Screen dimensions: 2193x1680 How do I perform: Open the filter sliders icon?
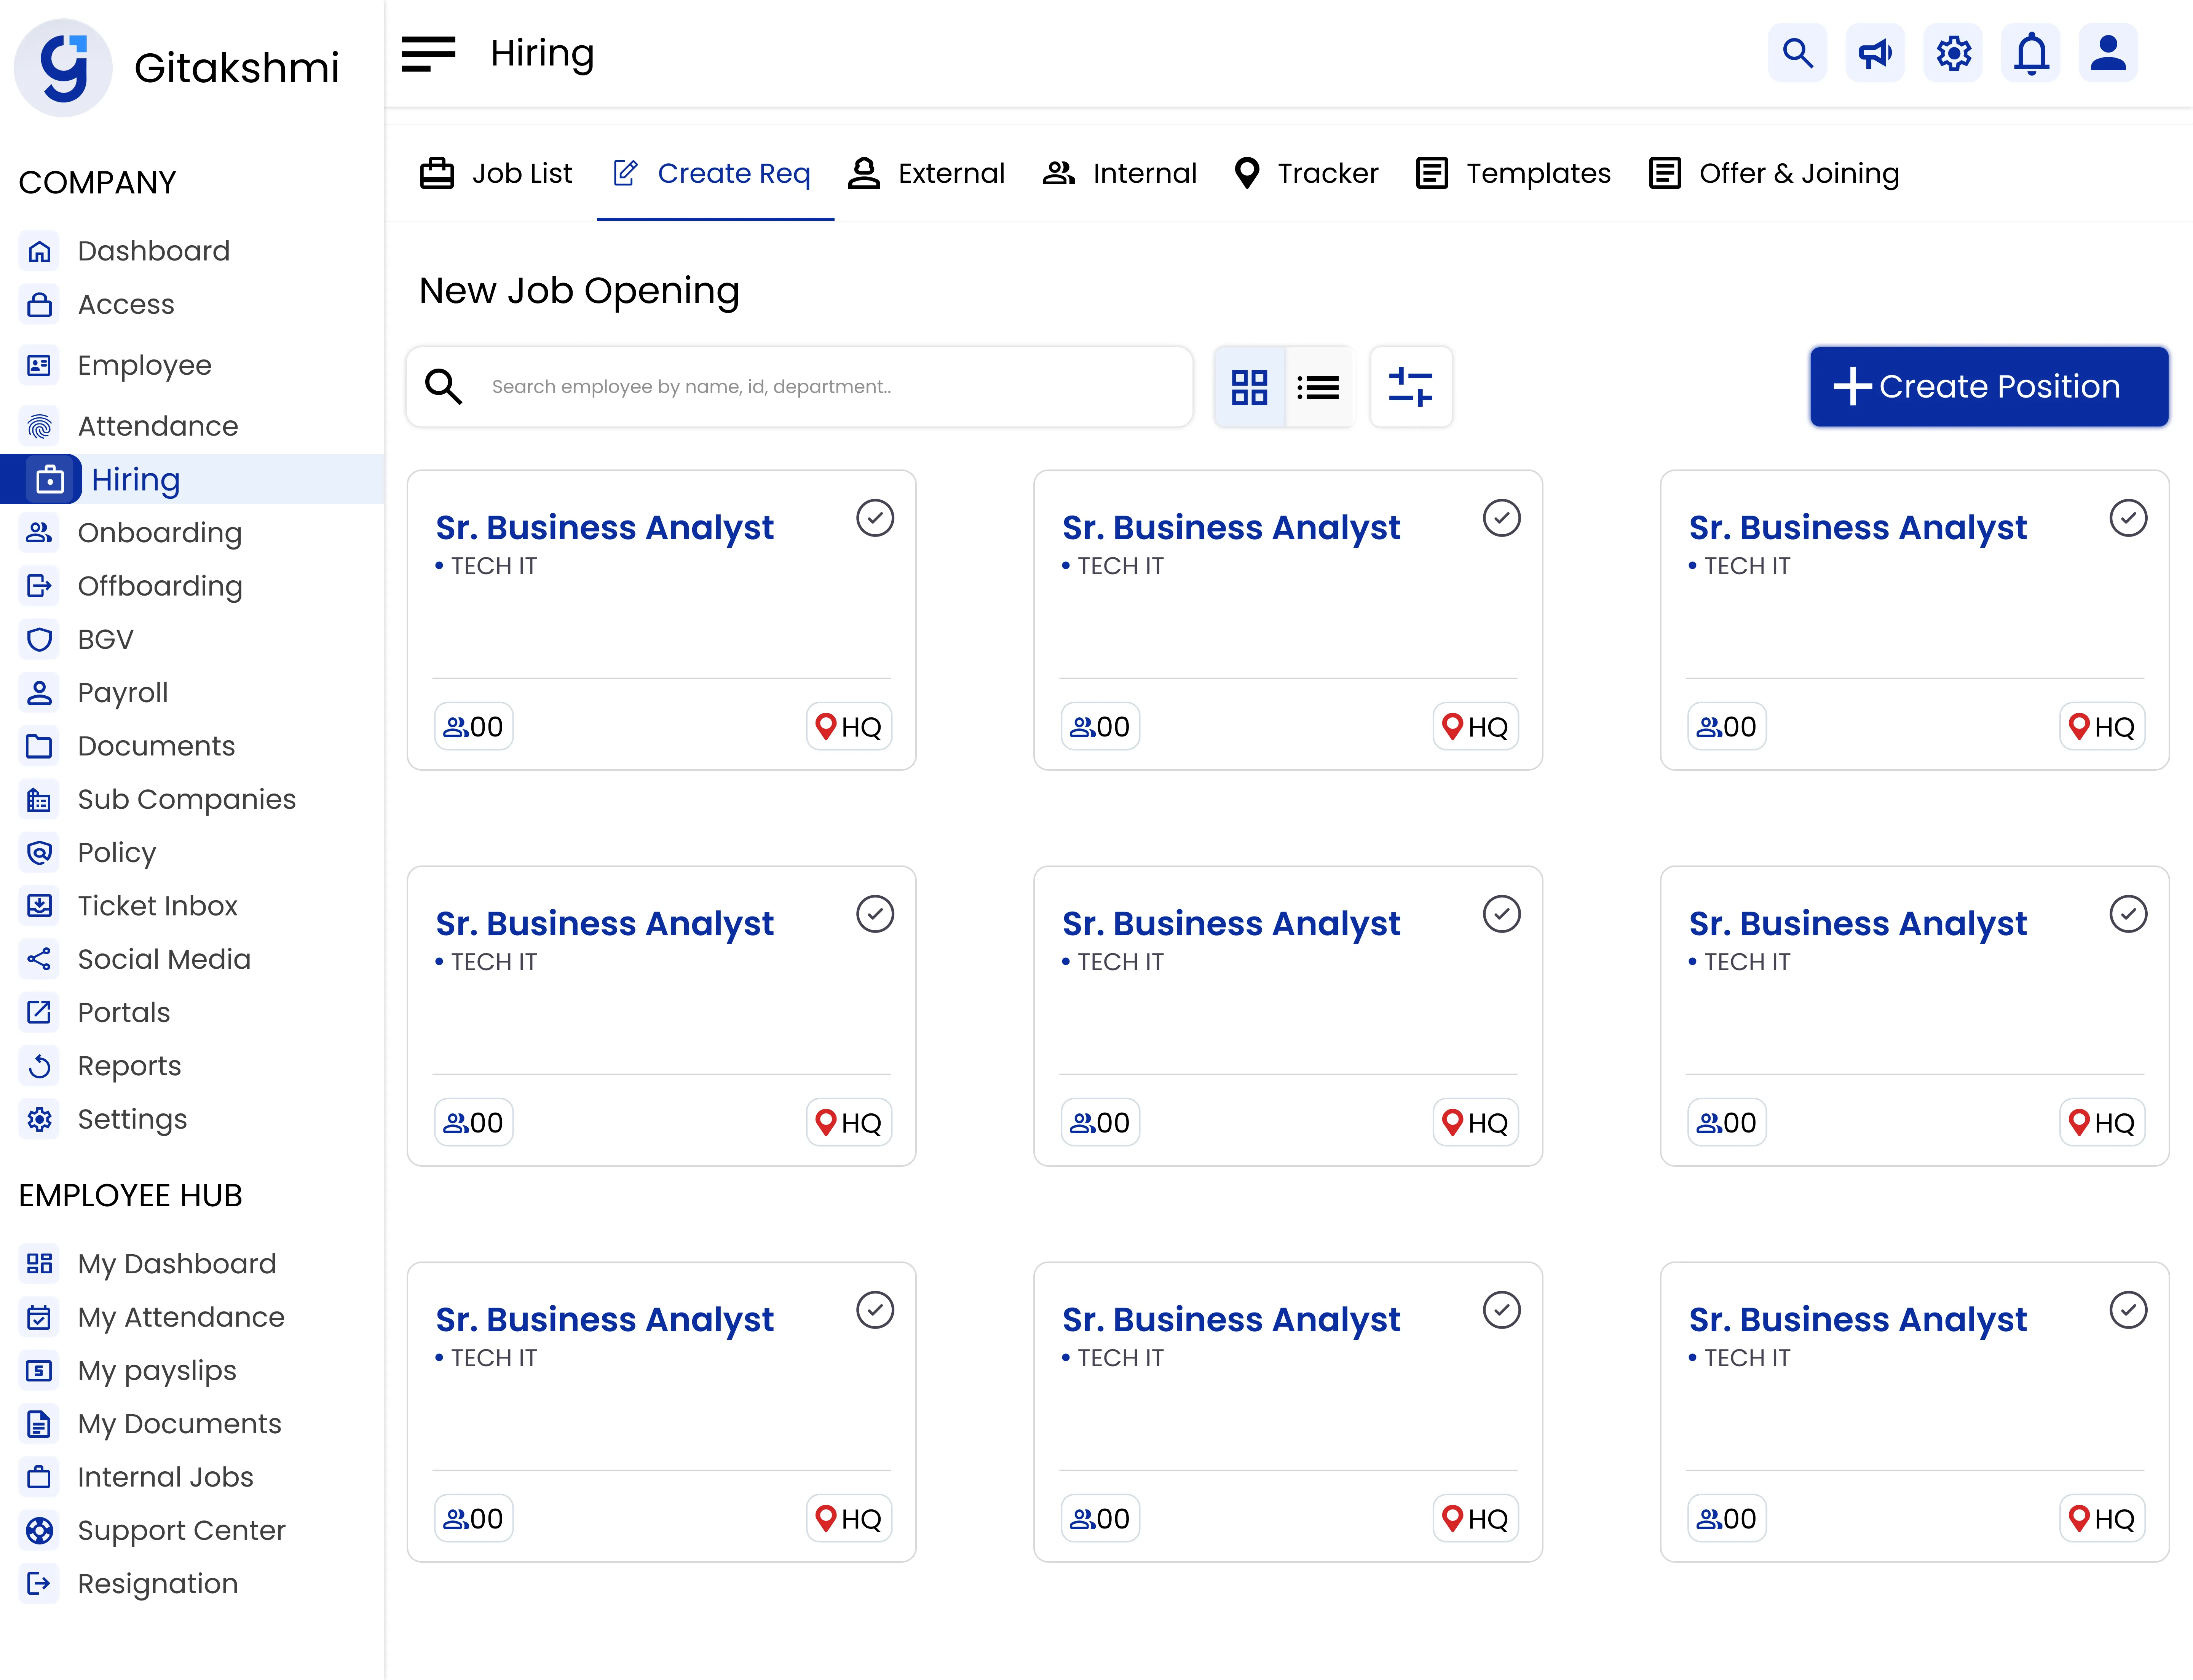click(x=1411, y=387)
